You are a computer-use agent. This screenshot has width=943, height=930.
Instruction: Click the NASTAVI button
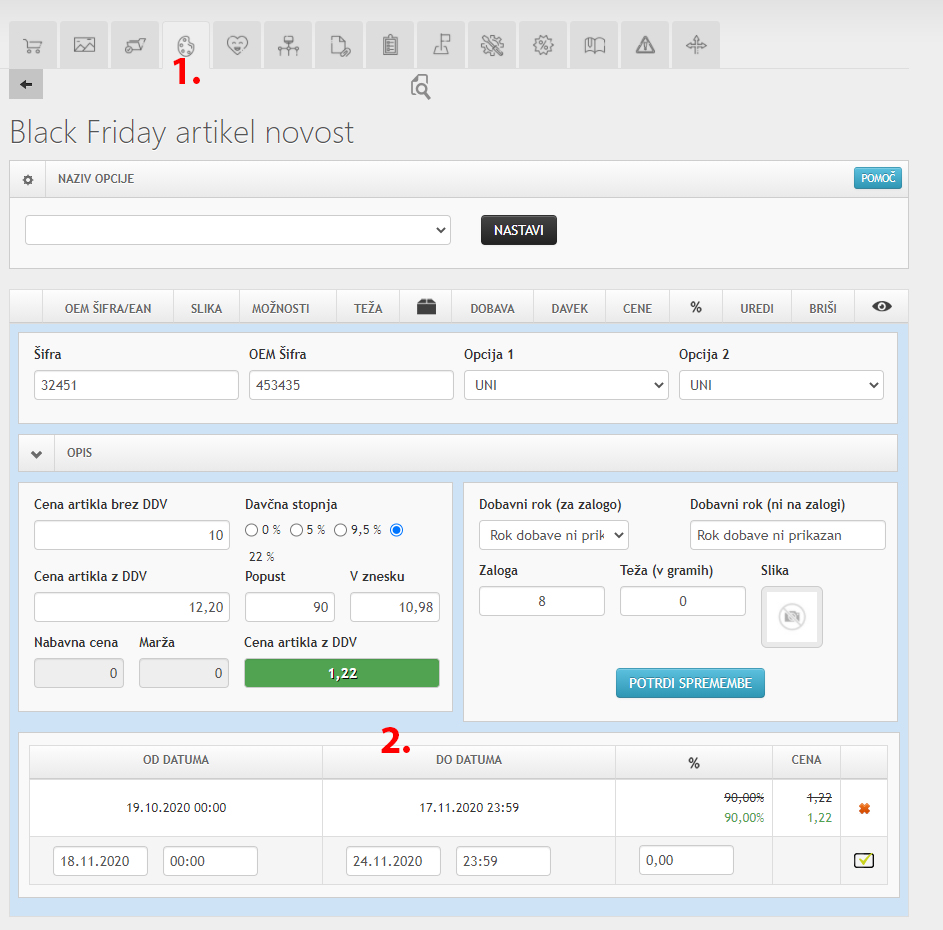click(x=518, y=230)
